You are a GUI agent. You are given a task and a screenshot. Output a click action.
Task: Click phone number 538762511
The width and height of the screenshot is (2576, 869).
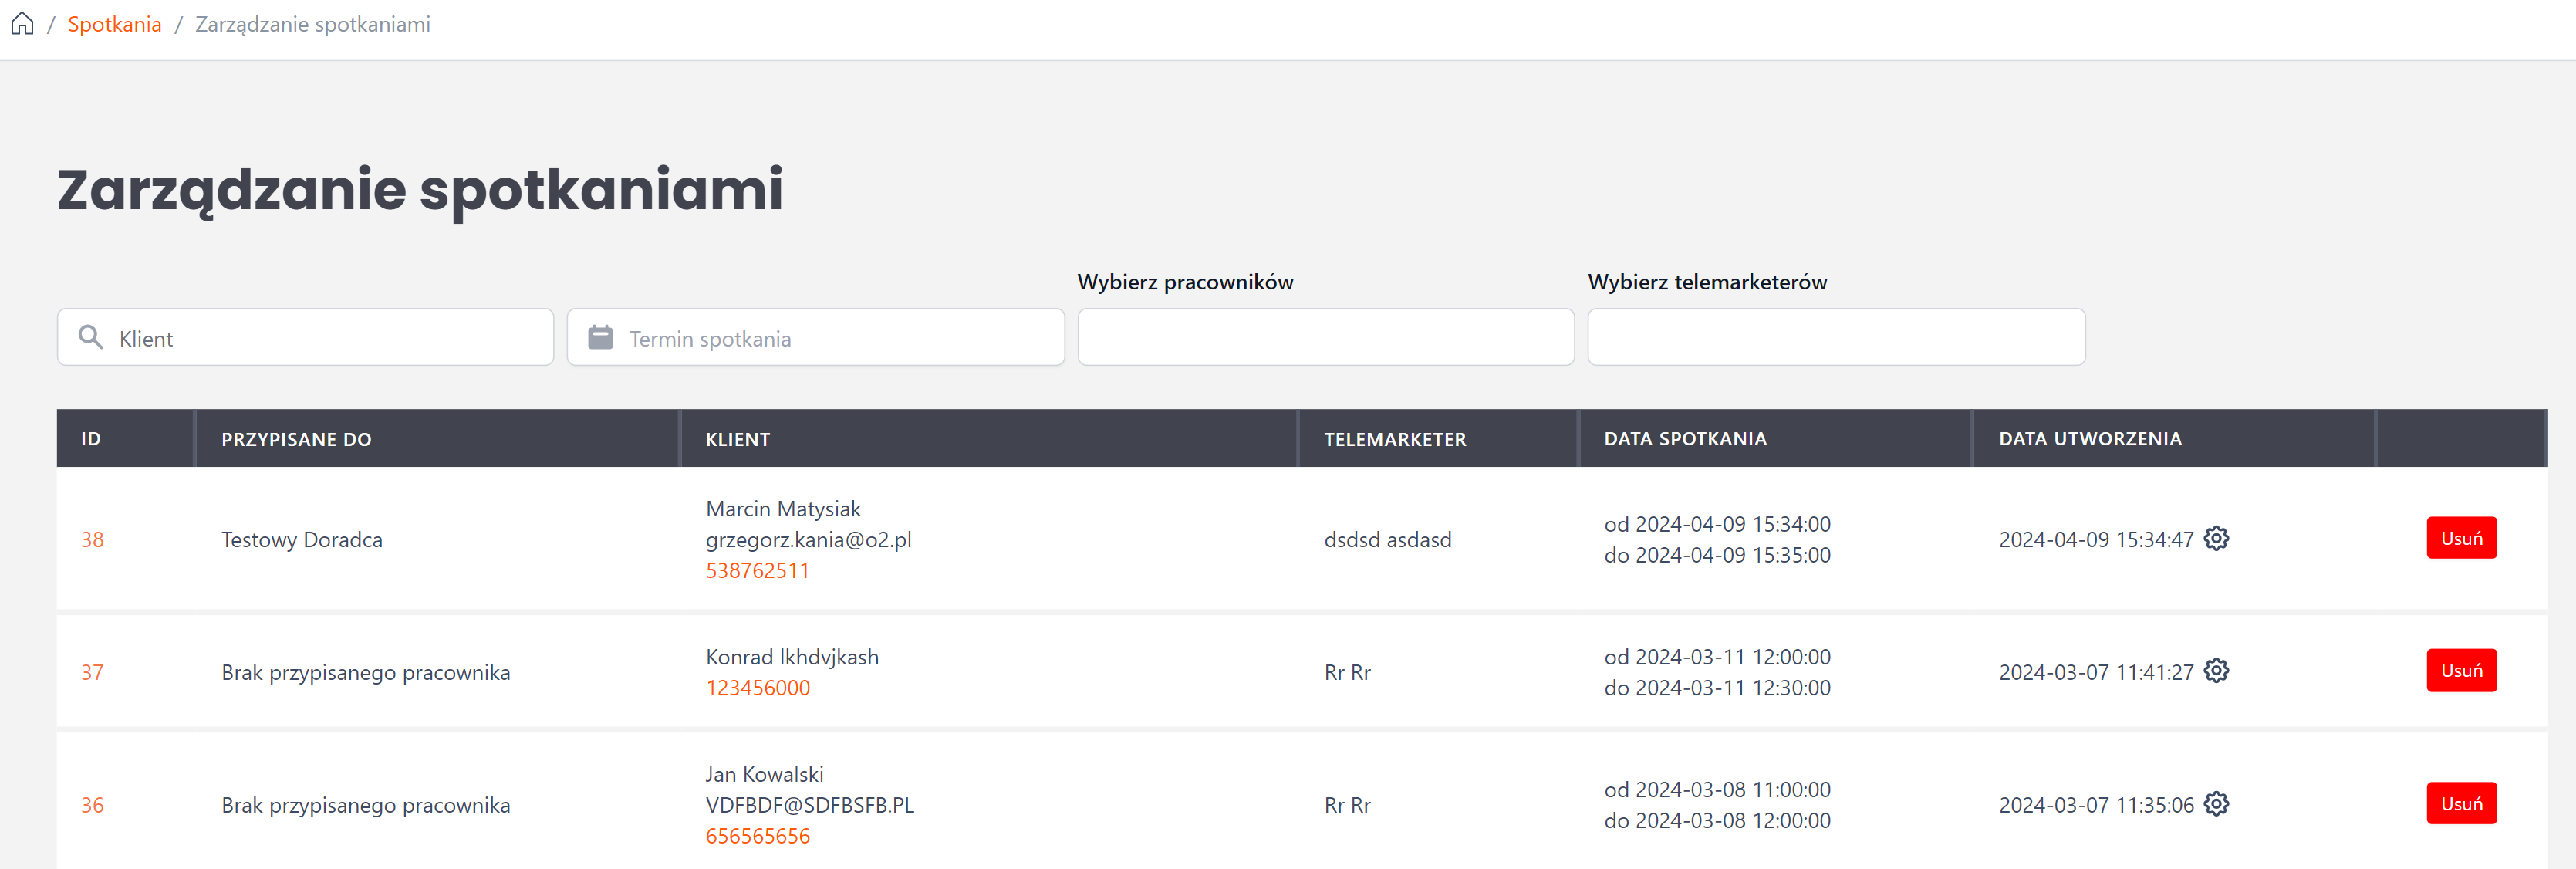(757, 570)
